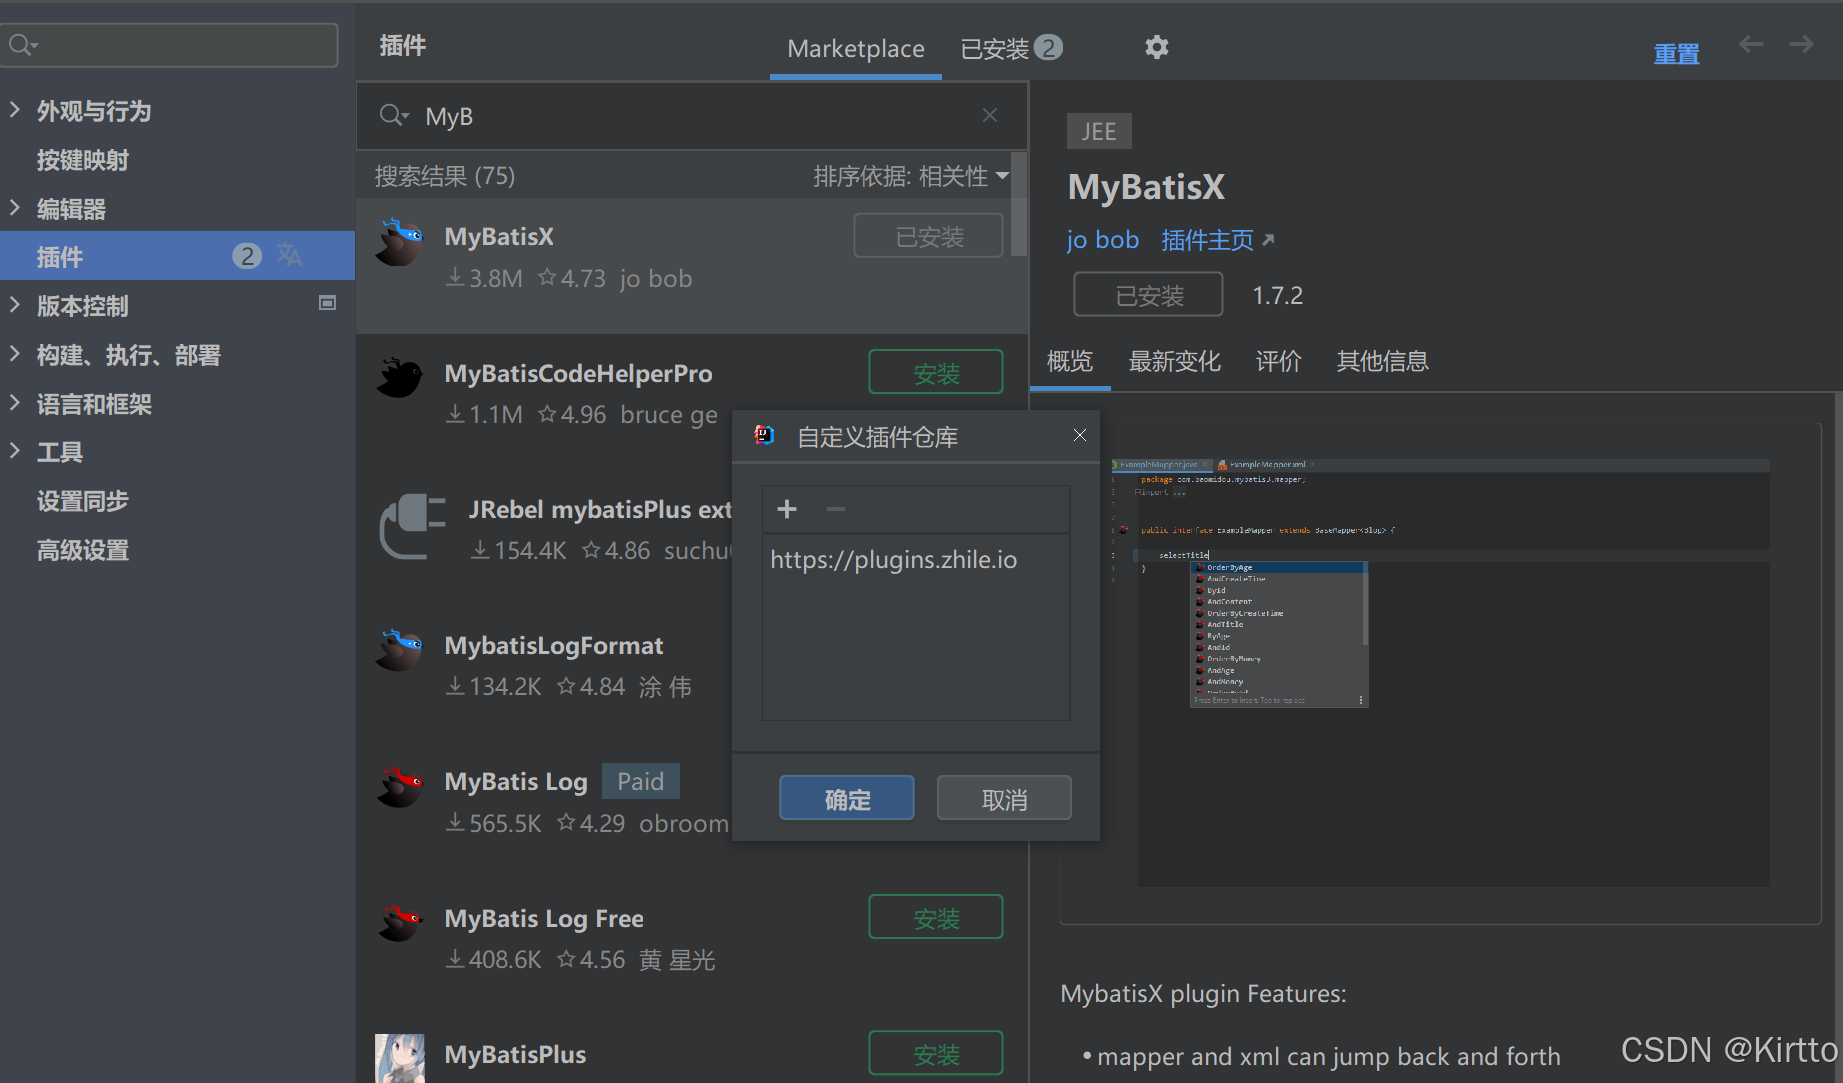Select the https://plugins.zhile.io repository entry
Screen dimensions: 1843x1083
[x=893, y=559]
